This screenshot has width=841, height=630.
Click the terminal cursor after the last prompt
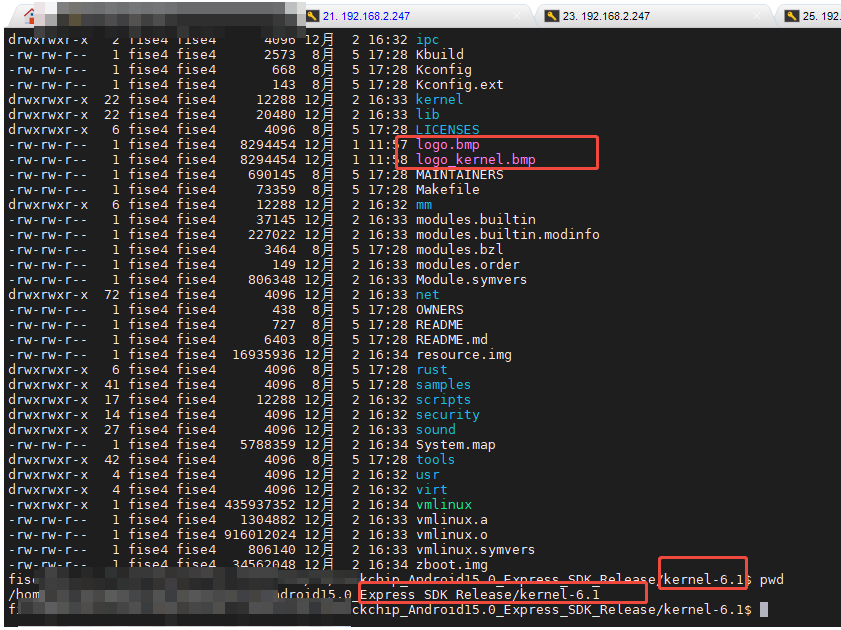pyautogui.click(x=764, y=610)
